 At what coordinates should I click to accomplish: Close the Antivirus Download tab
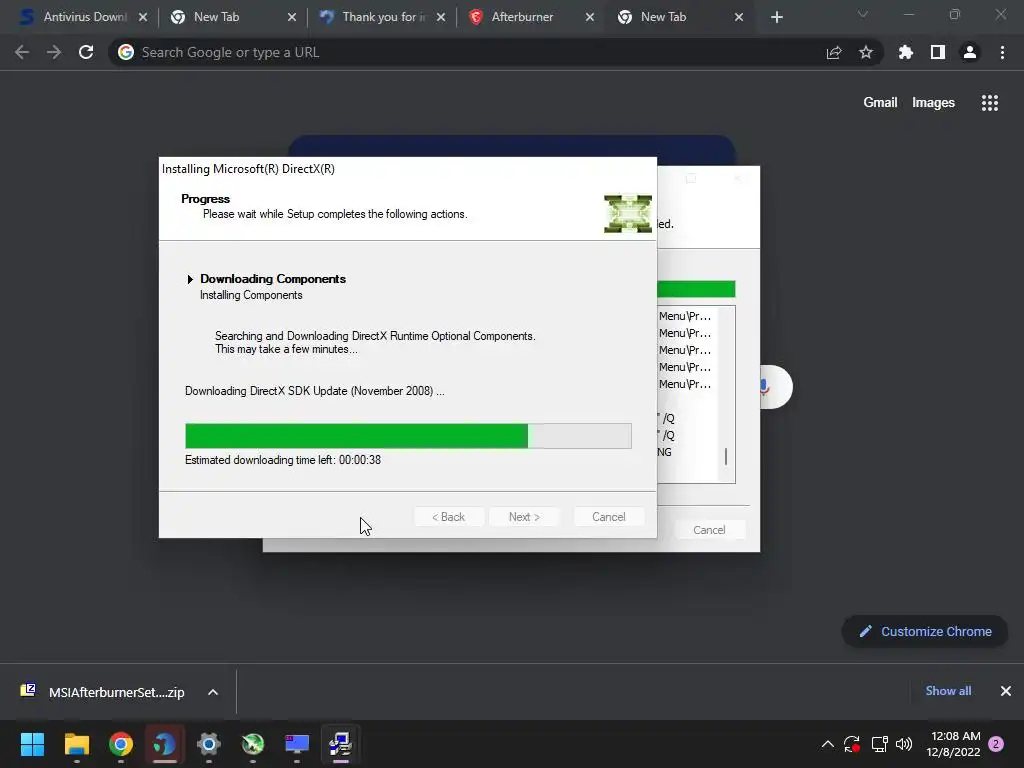coord(143,17)
